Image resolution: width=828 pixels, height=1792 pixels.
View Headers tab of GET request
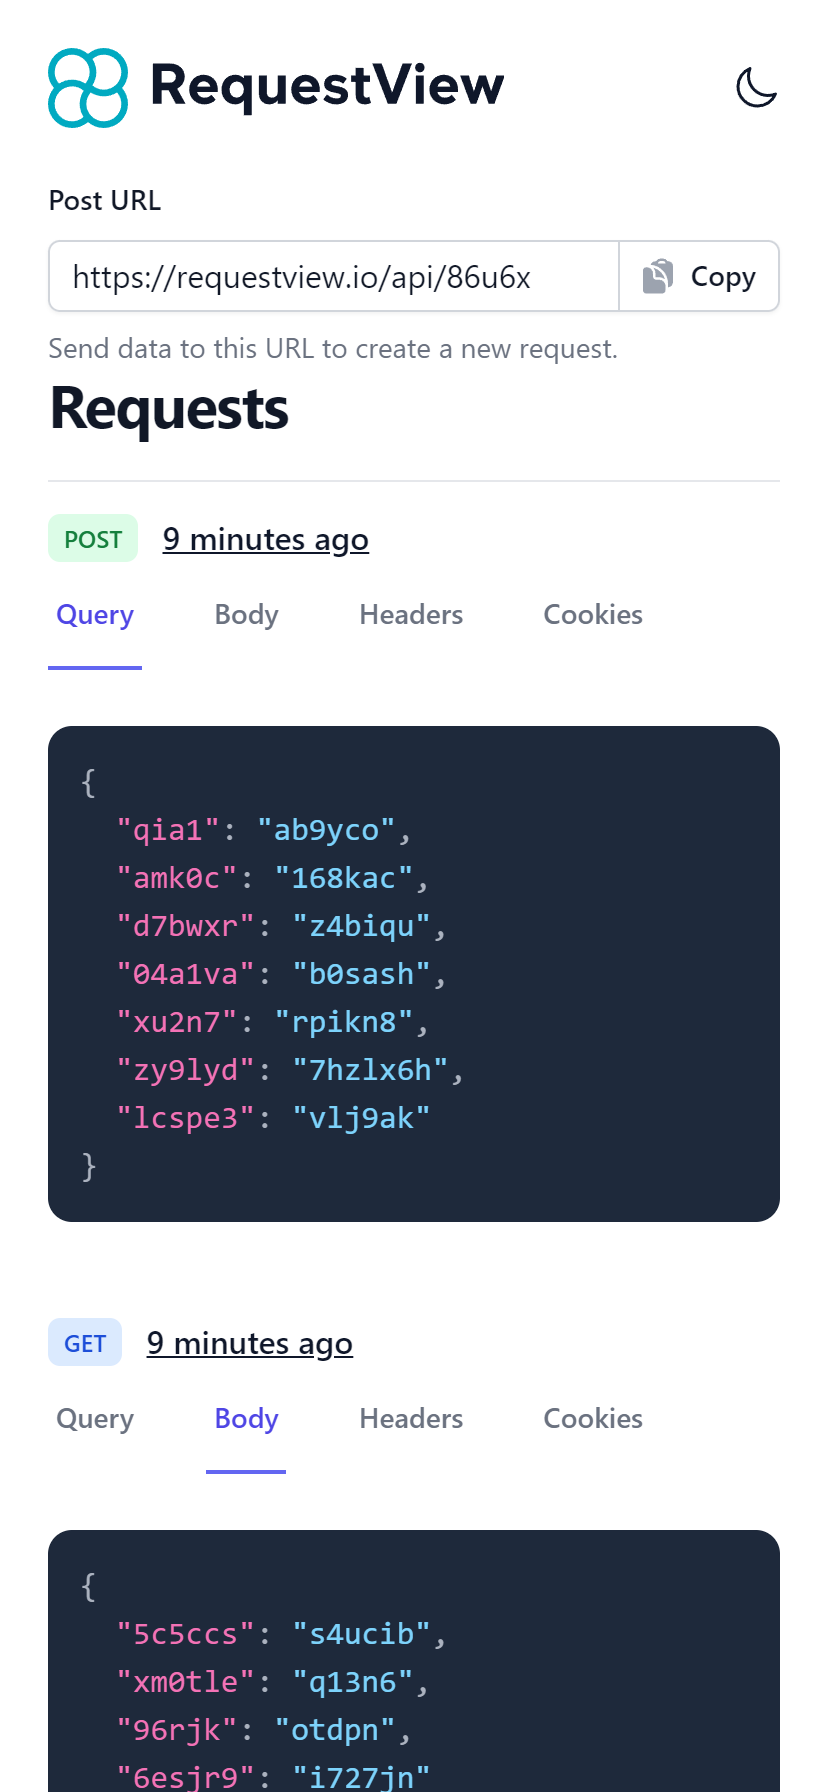[x=411, y=1419]
